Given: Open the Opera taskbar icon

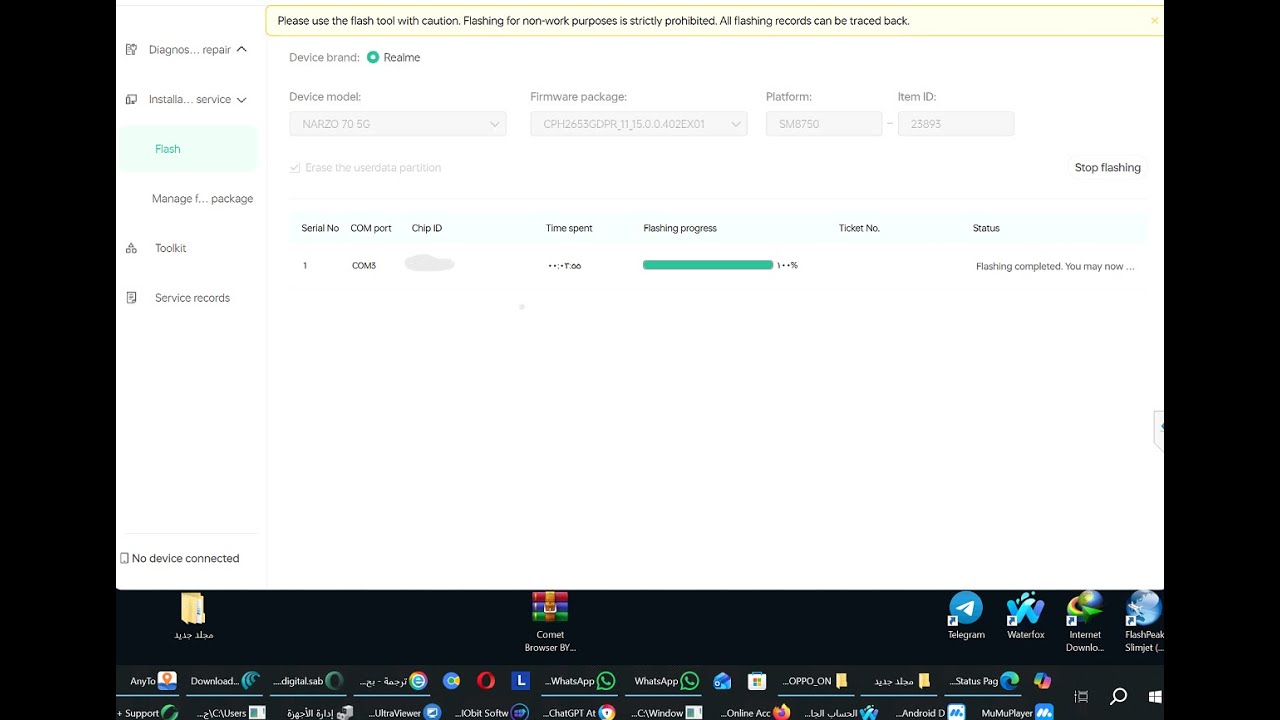Looking at the screenshot, I should pos(486,681).
